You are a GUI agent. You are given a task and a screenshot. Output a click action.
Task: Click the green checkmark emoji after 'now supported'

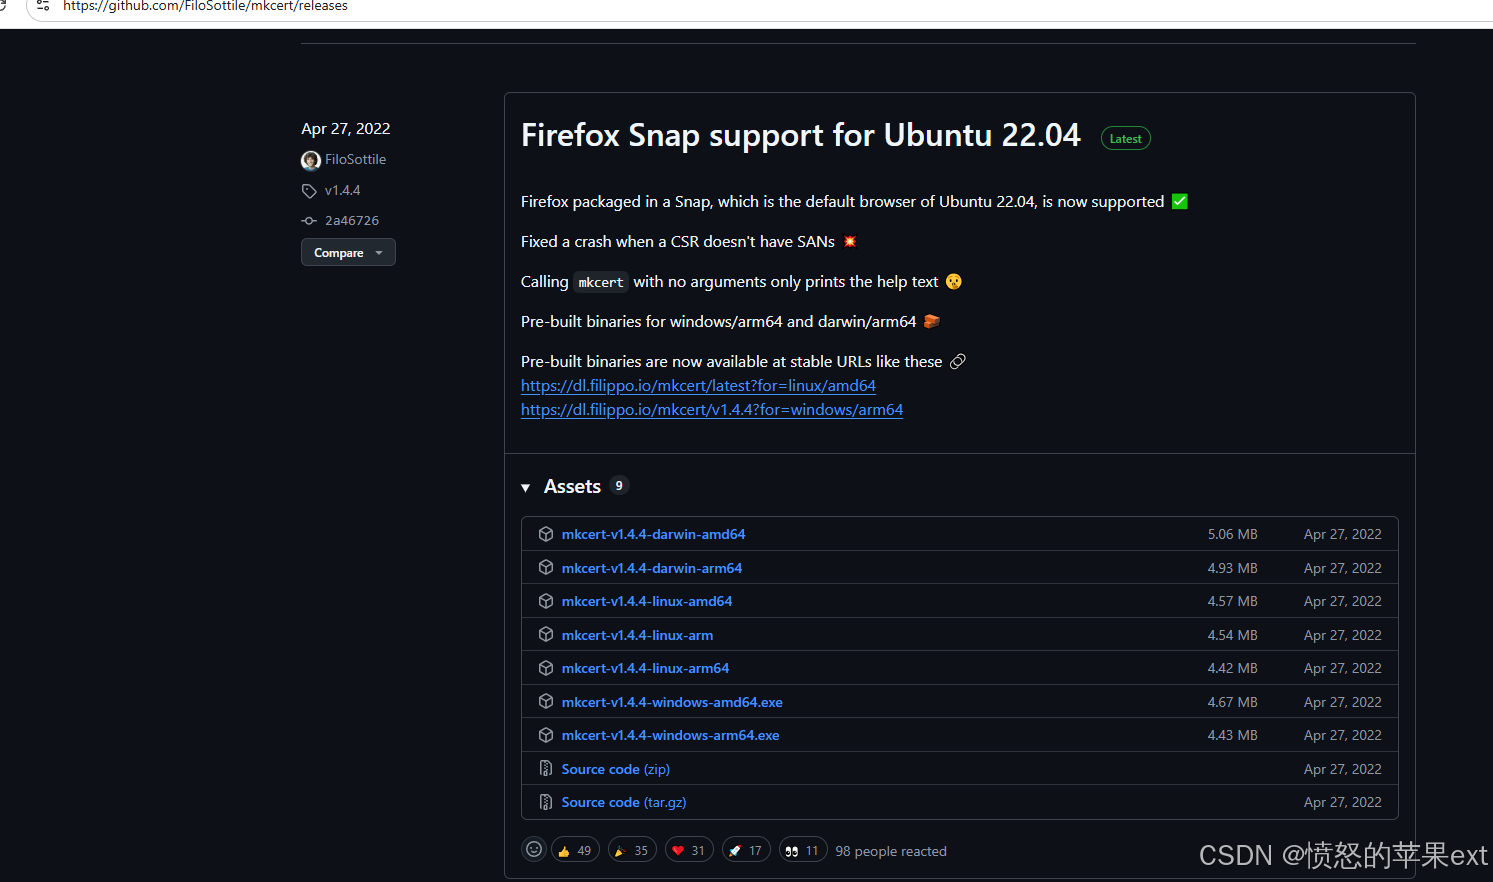pos(1180,201)
